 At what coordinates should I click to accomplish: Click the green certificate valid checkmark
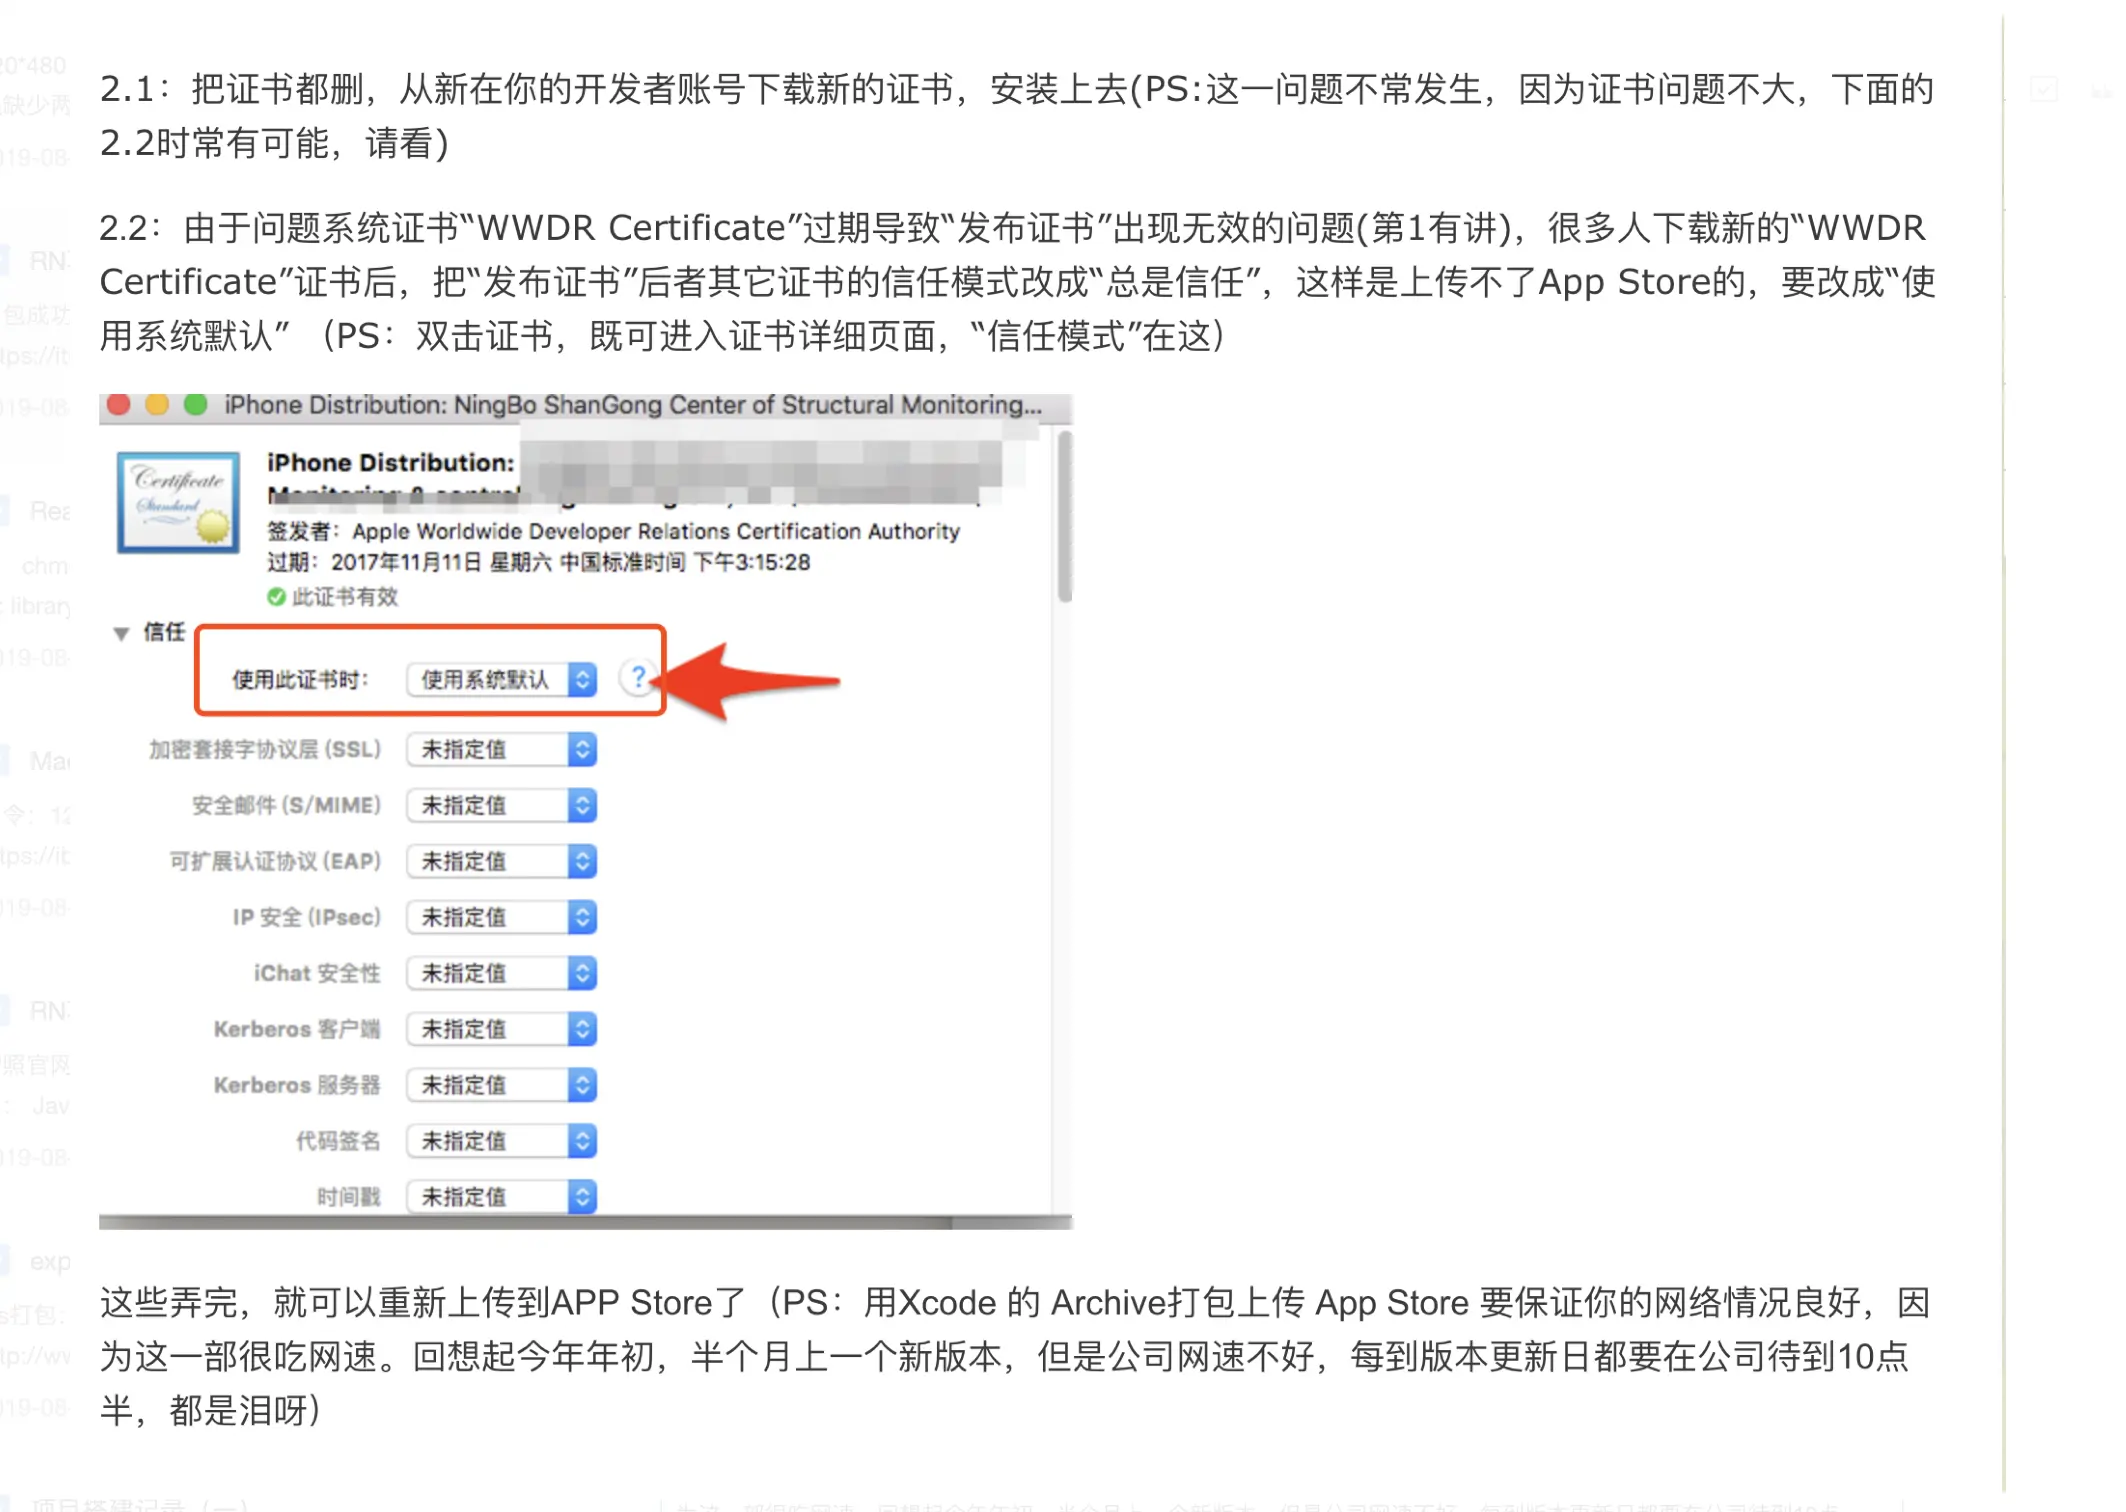(276, 597)
